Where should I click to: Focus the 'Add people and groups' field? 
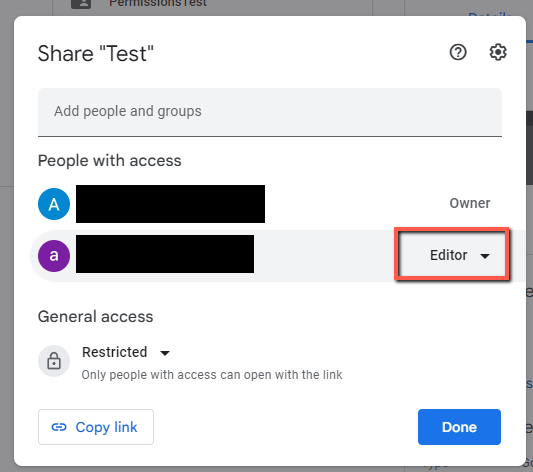pos(270,112)
